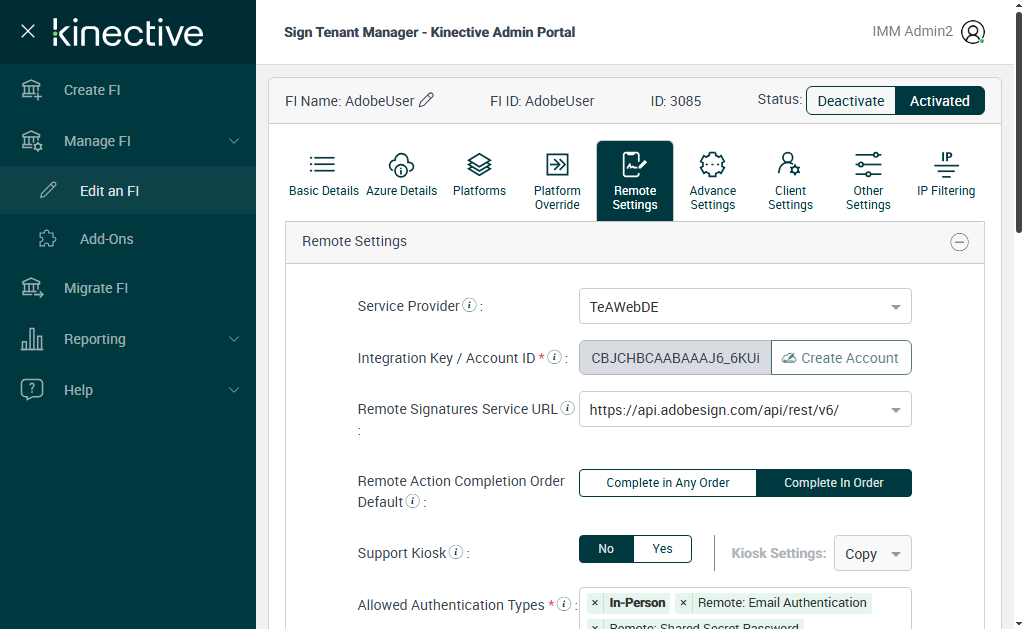Switch to Azure Details tab

coord(401,181)
